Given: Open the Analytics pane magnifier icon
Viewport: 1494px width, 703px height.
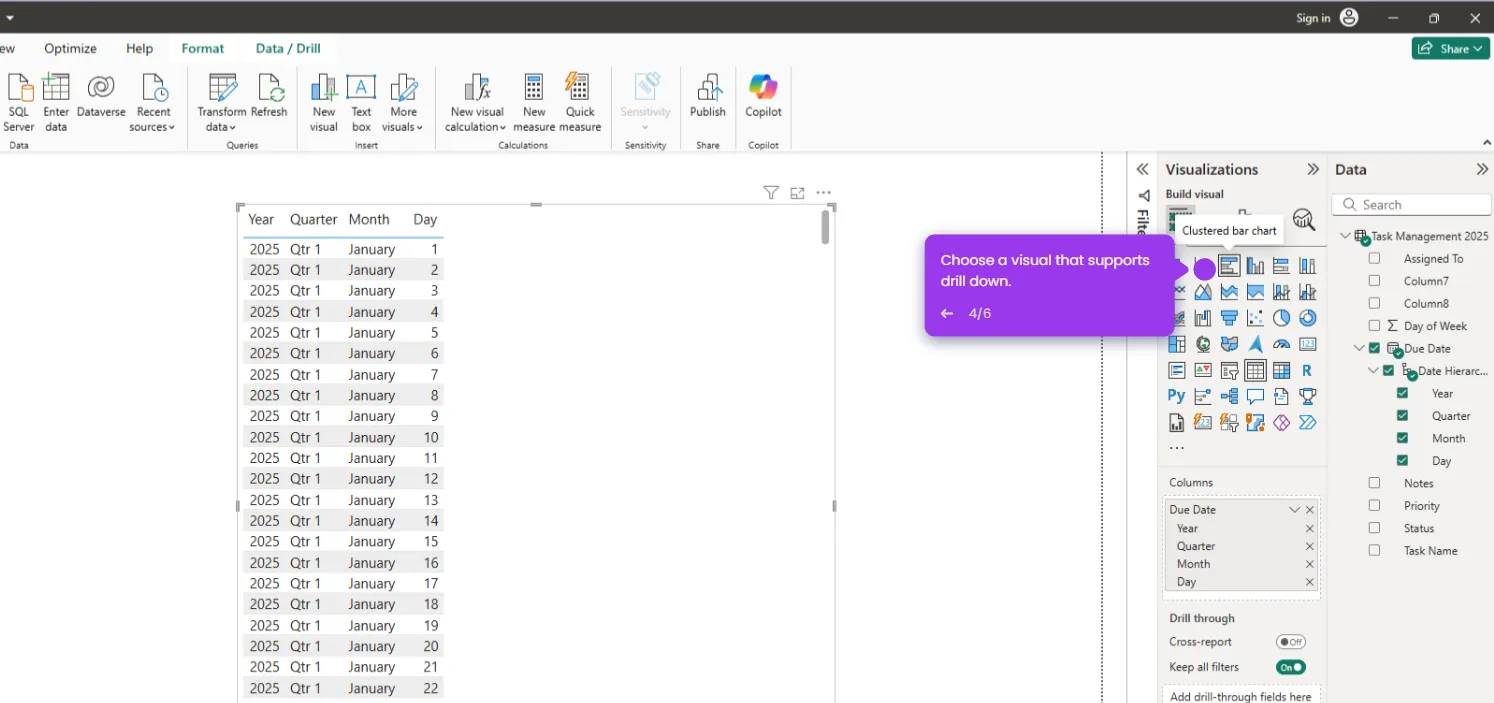Looking at the screenshot, I should point(1303,219).
